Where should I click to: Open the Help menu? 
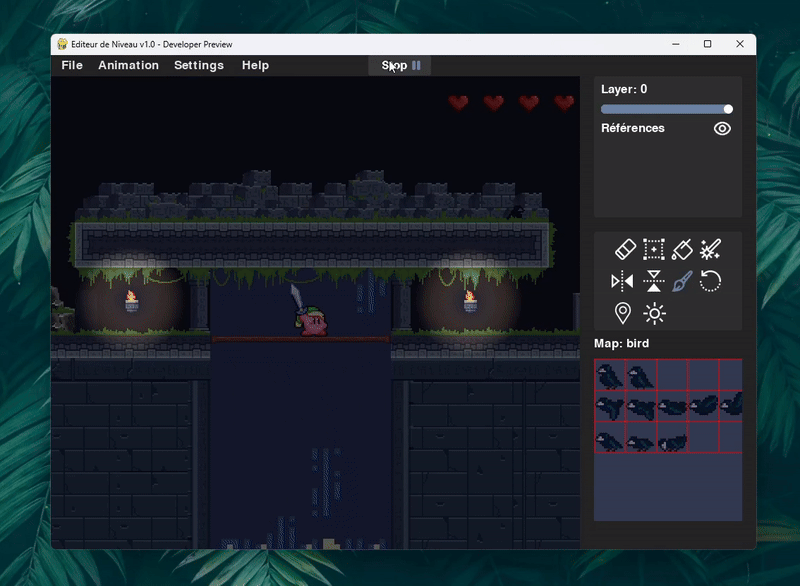[x=255, y=65]
